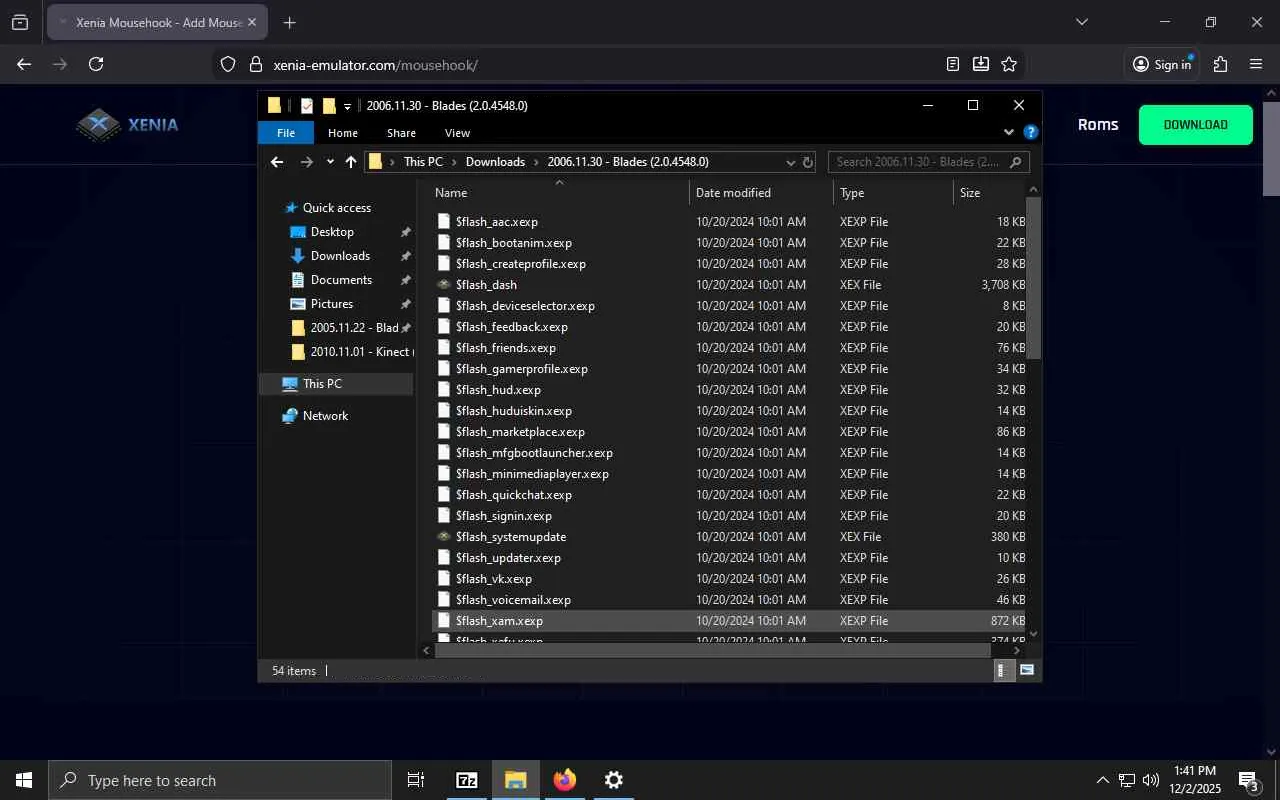Select Quick access in navigation pane
Viewport: 1280px width, 800px height.
click(337, 208)
